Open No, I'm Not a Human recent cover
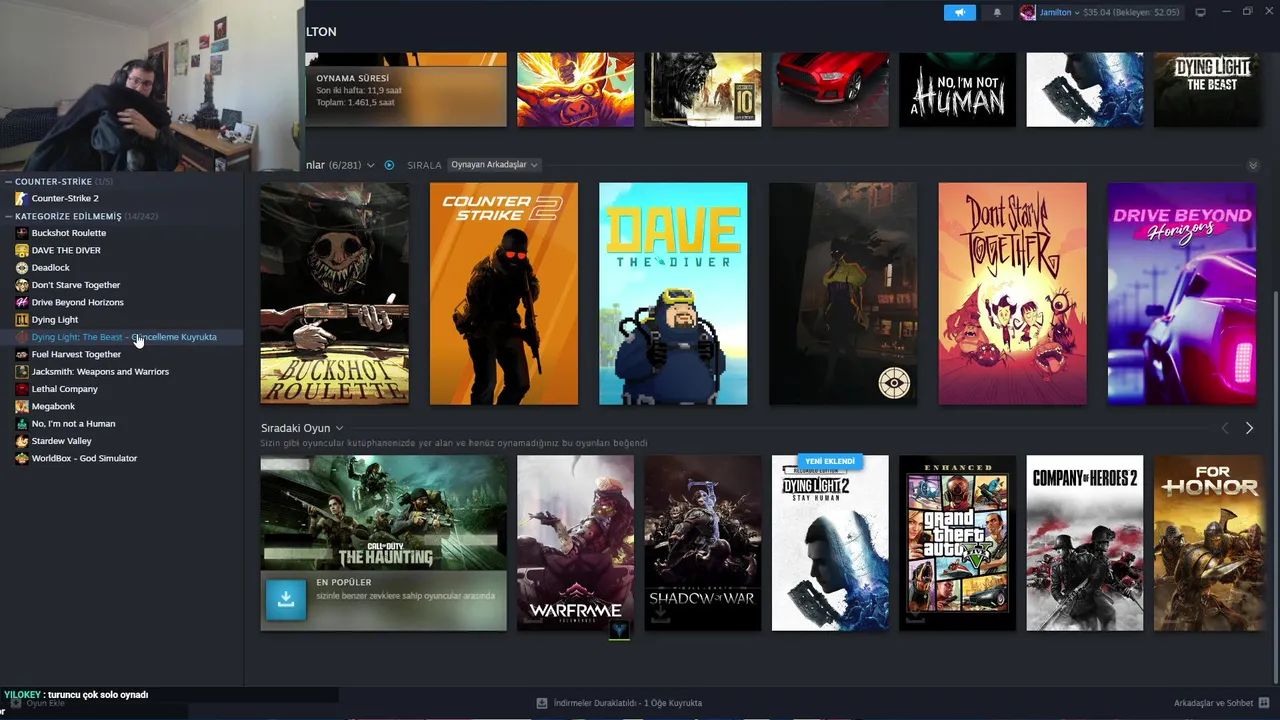Screen dimensions: 1280x720 [958, 90]
